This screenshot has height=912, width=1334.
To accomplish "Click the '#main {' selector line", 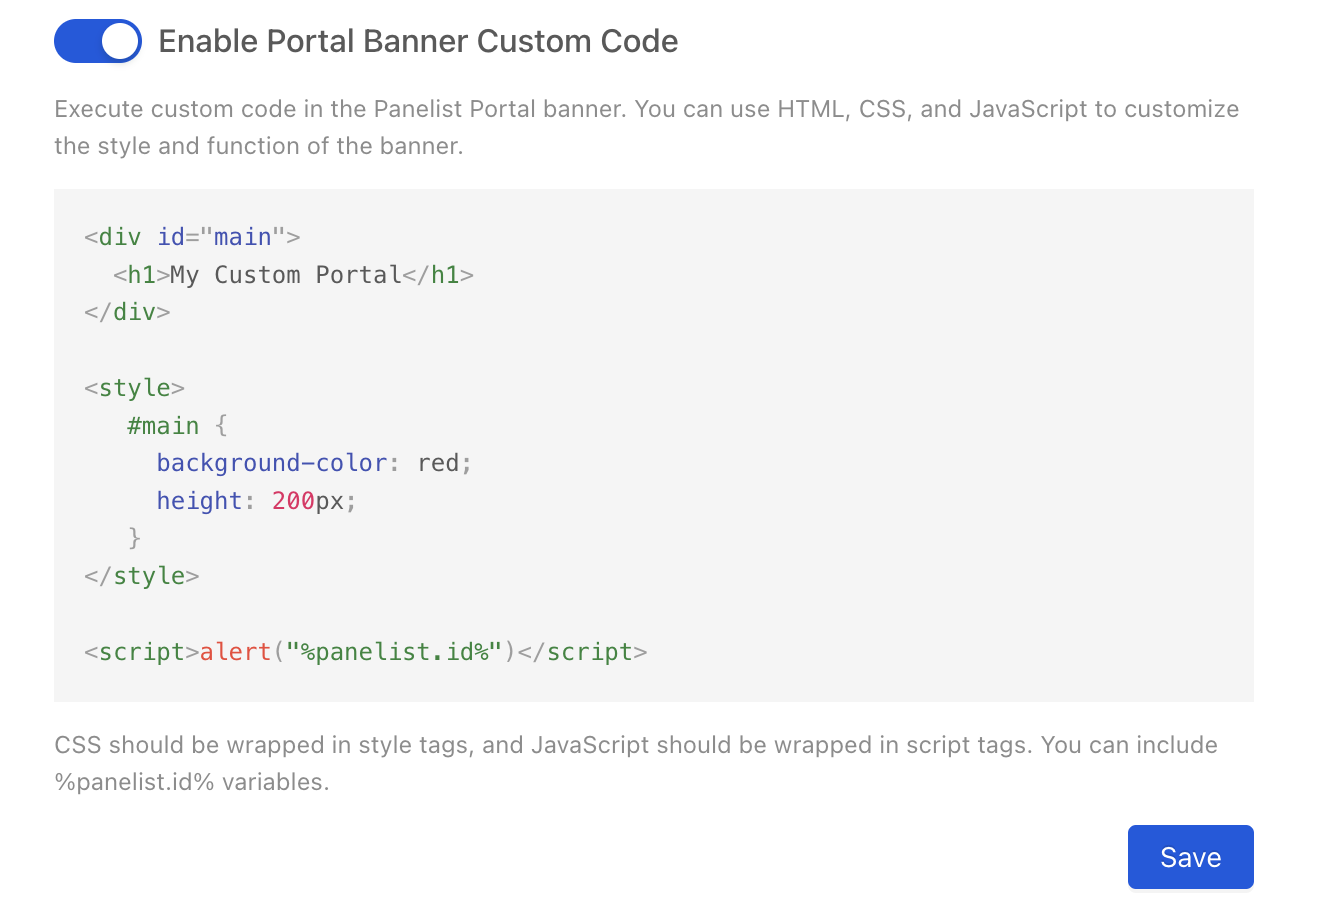I will point(178,426).
